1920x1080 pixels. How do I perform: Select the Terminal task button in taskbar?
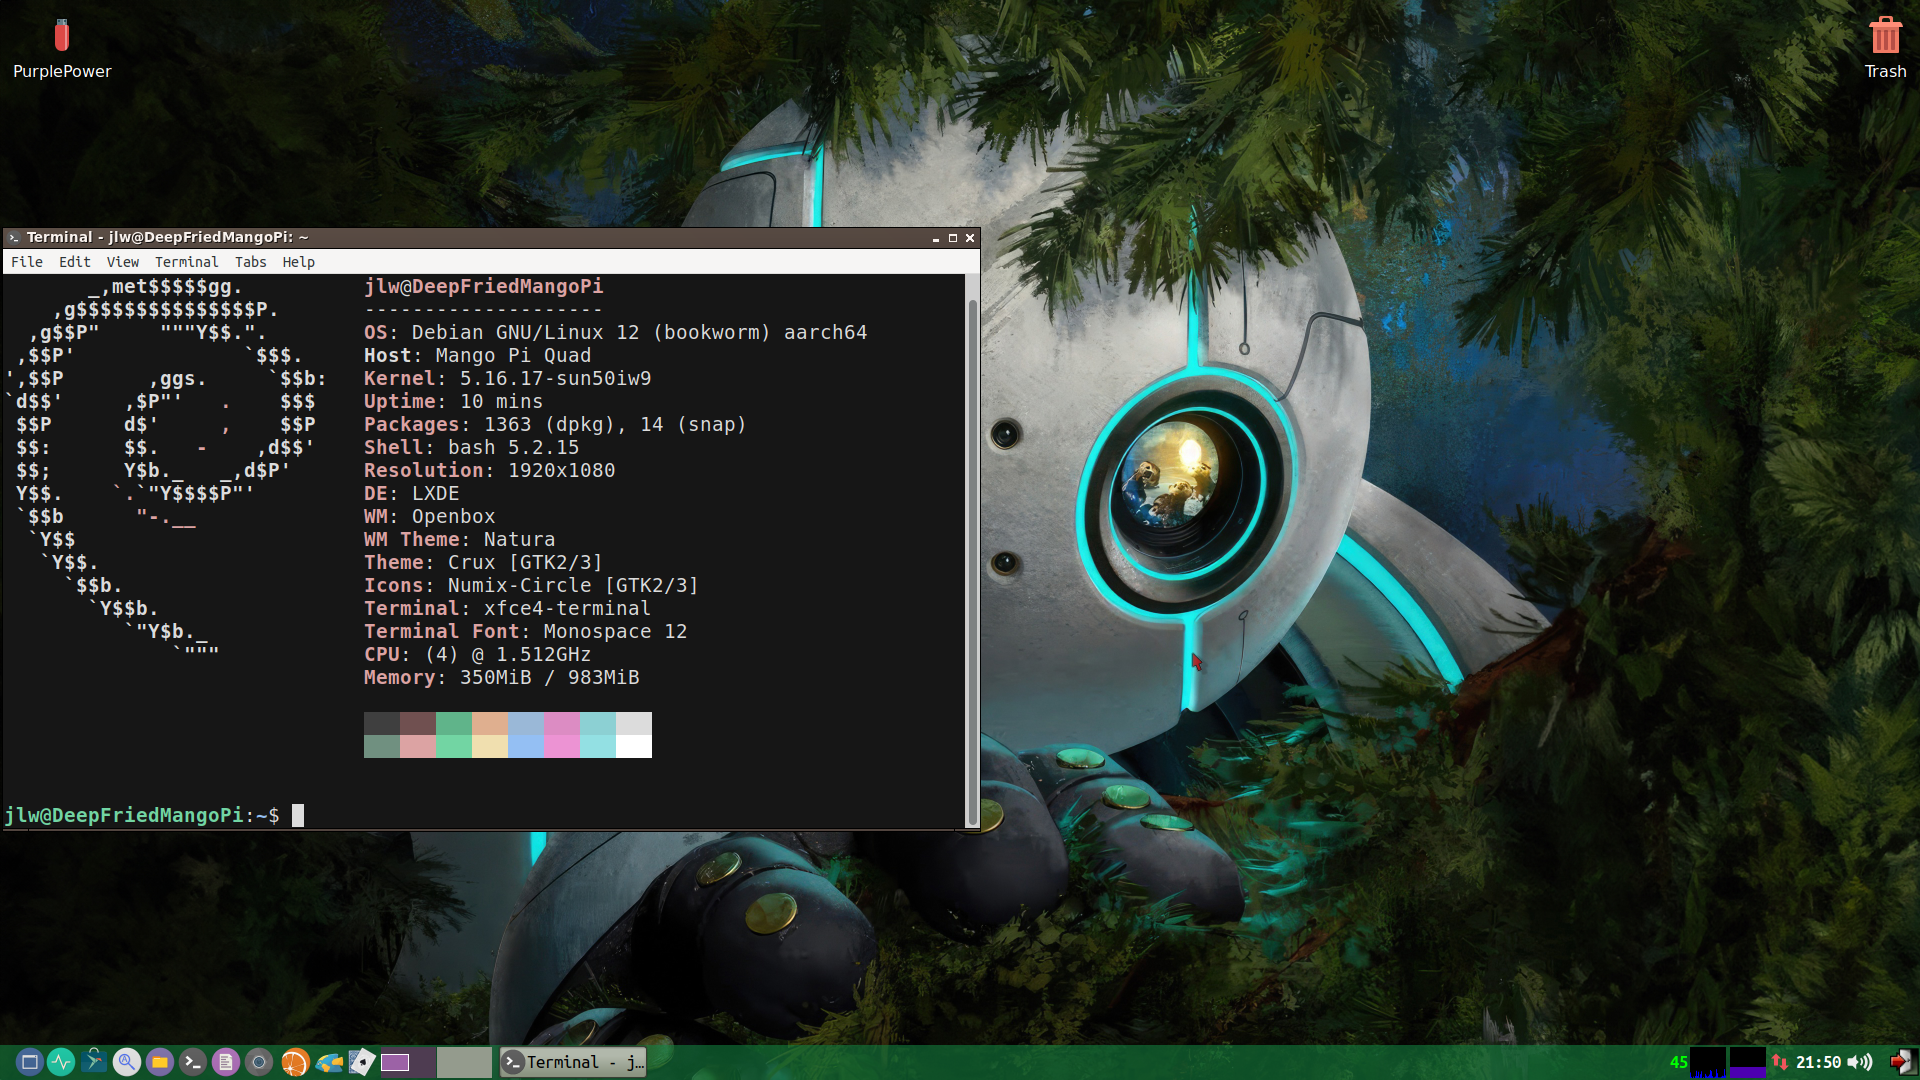click(x=573, y=1062)
